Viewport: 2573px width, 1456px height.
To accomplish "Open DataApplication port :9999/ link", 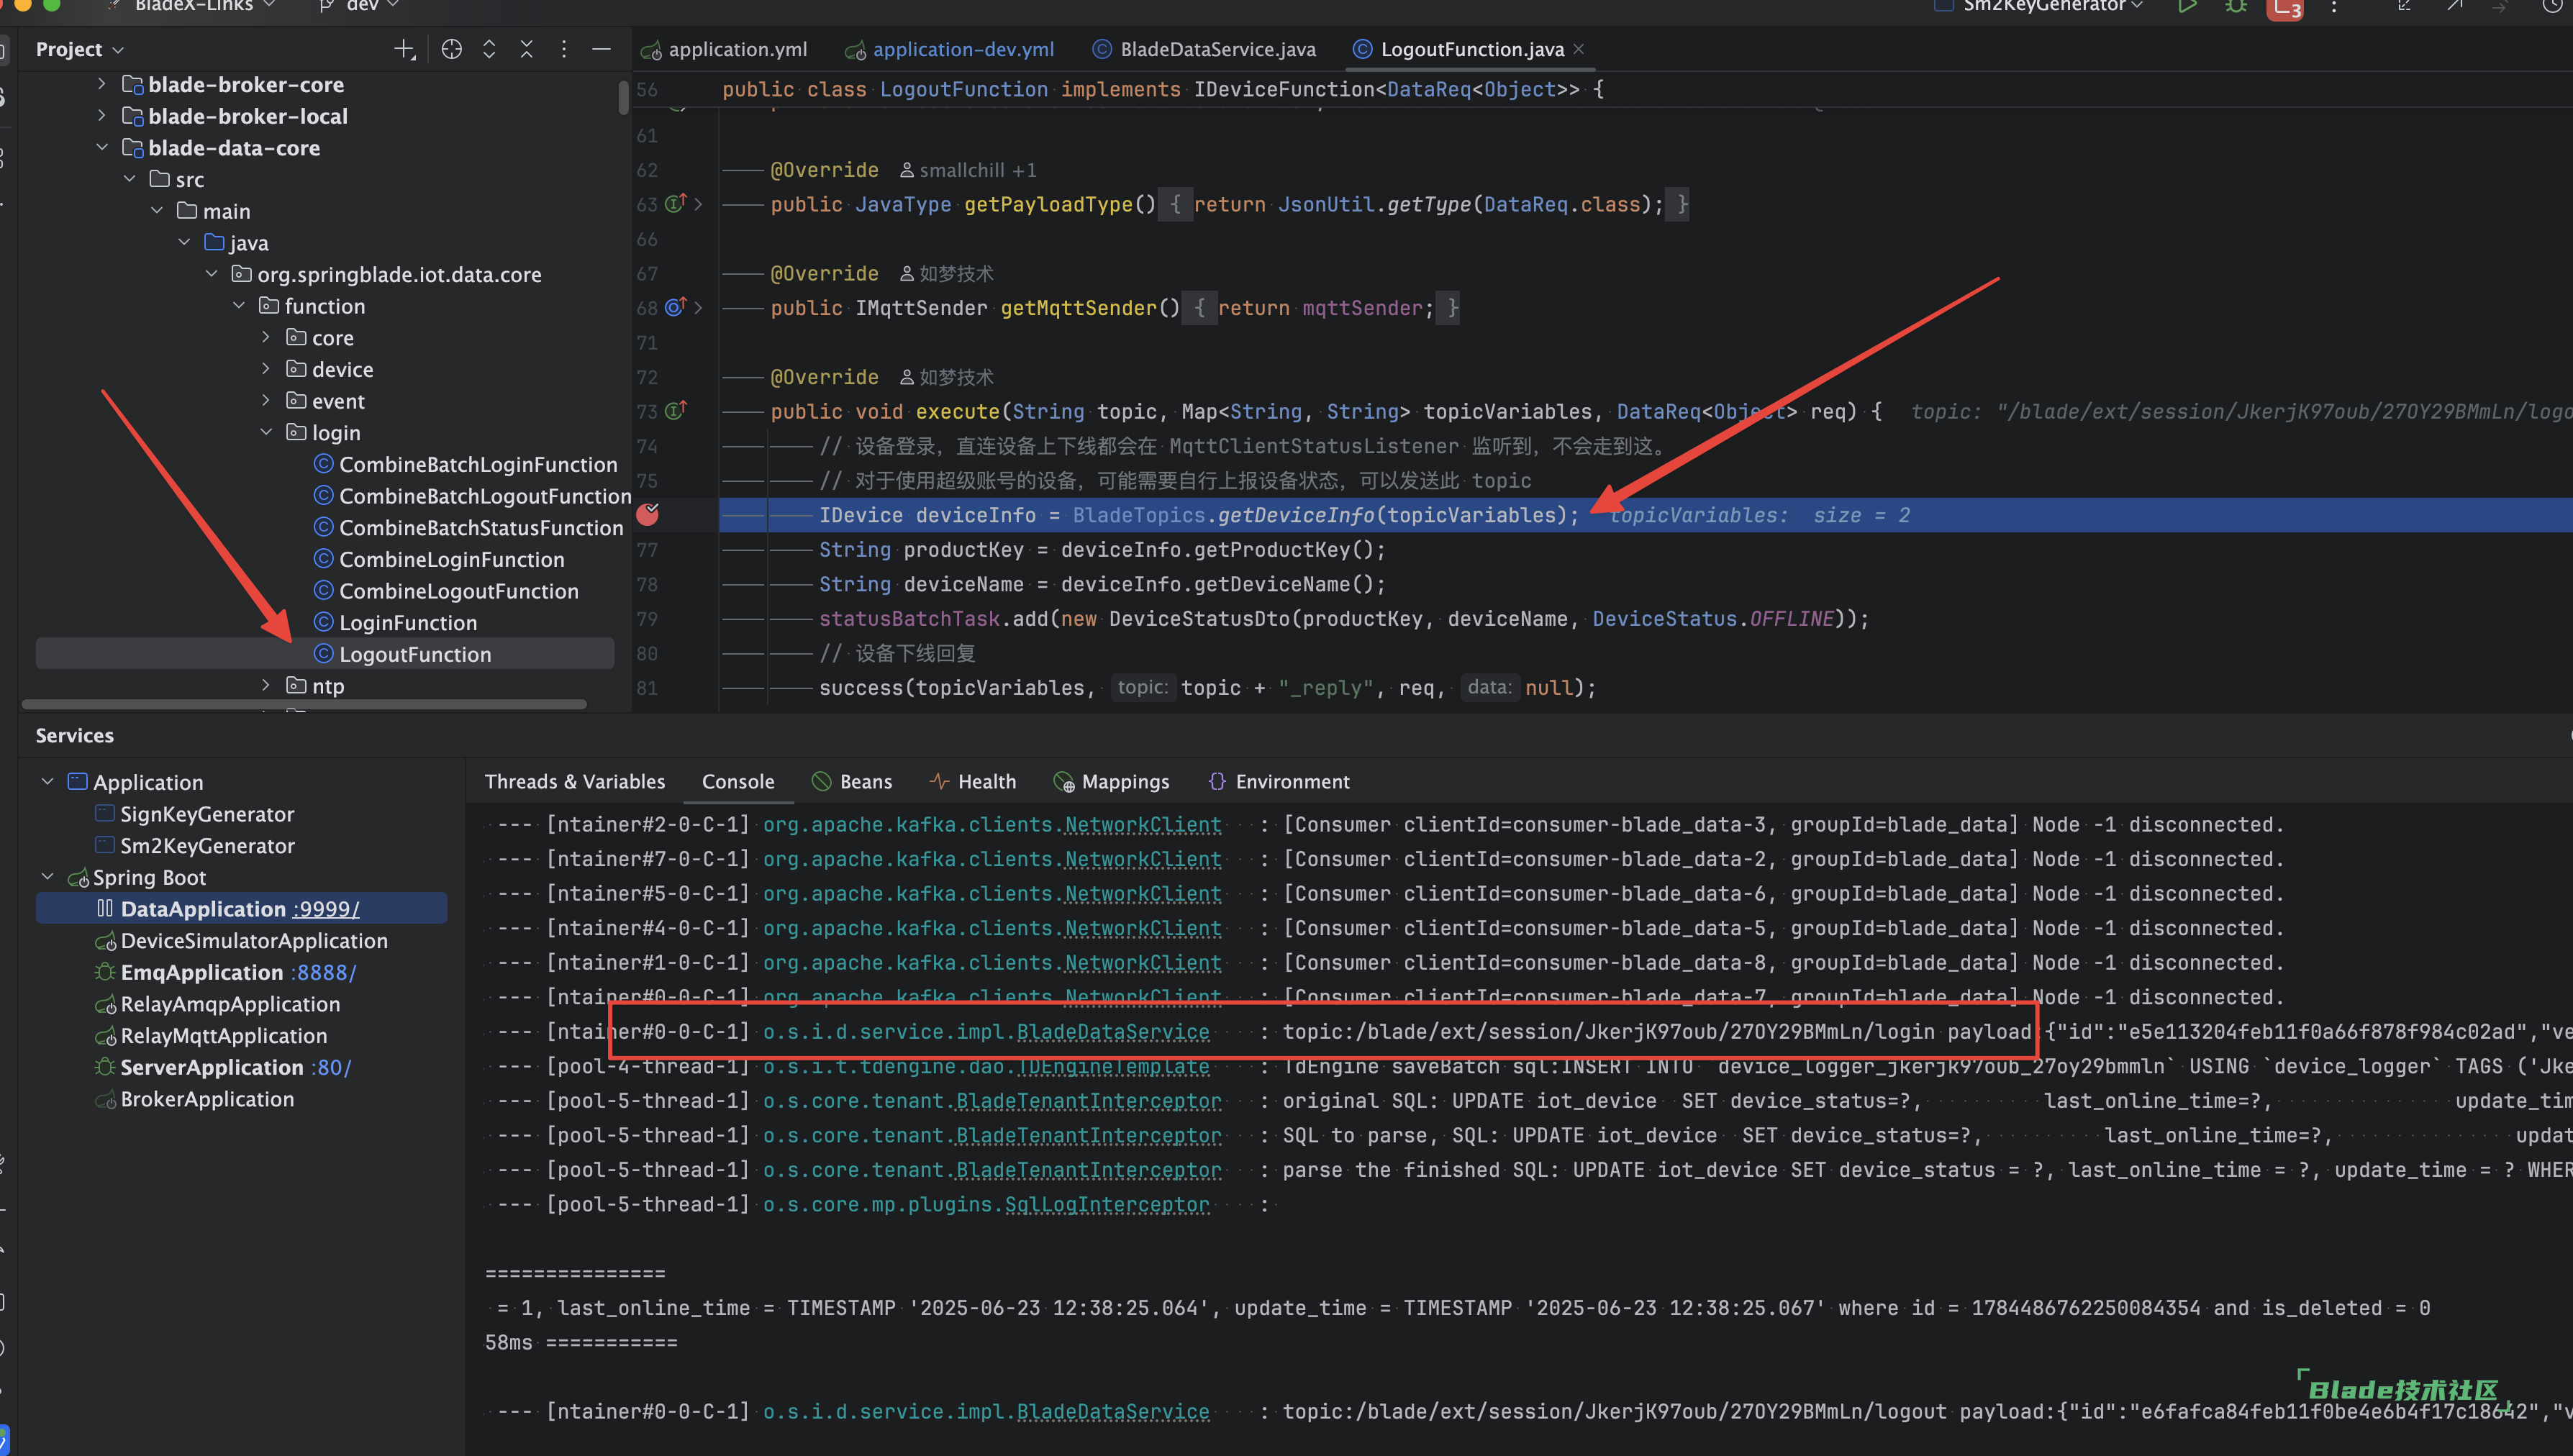I will click(325, 909).
